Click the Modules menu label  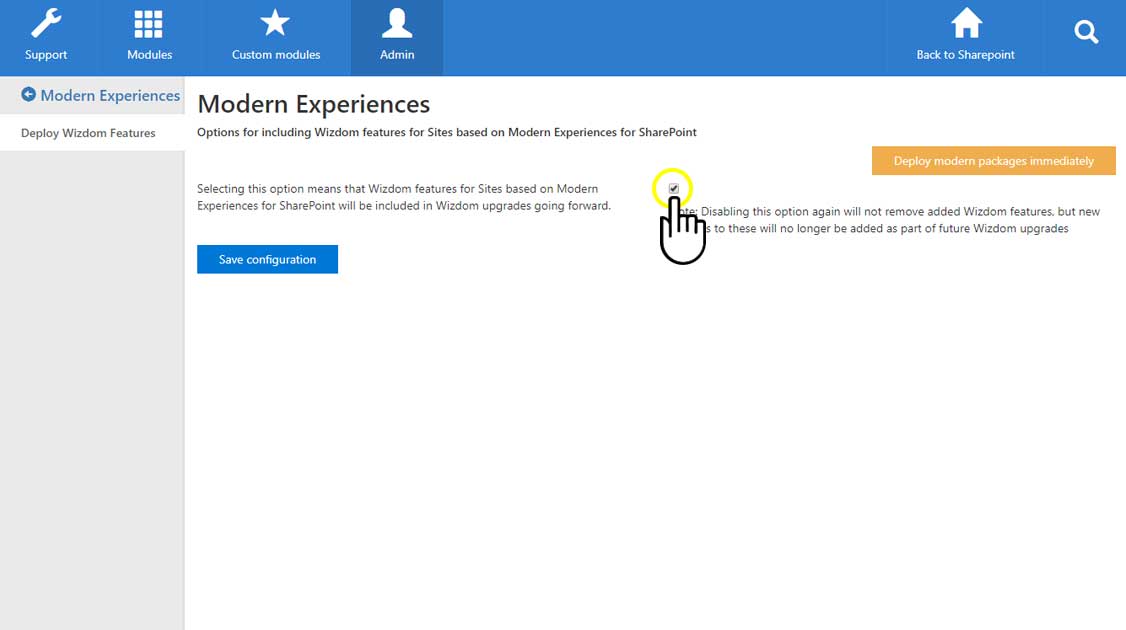(x=149, y=55)
